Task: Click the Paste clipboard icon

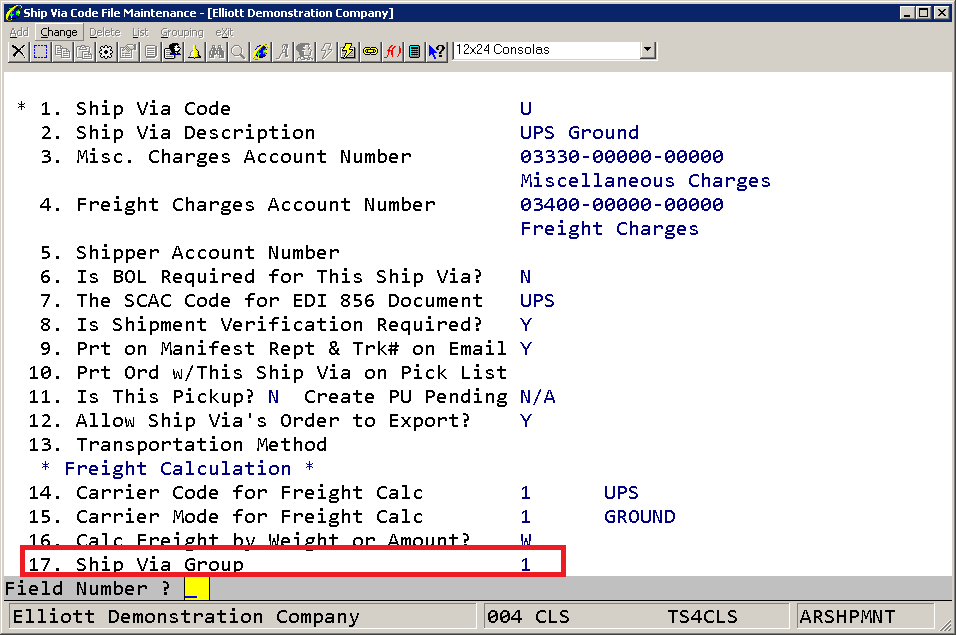Action: (x=85, y=52)
